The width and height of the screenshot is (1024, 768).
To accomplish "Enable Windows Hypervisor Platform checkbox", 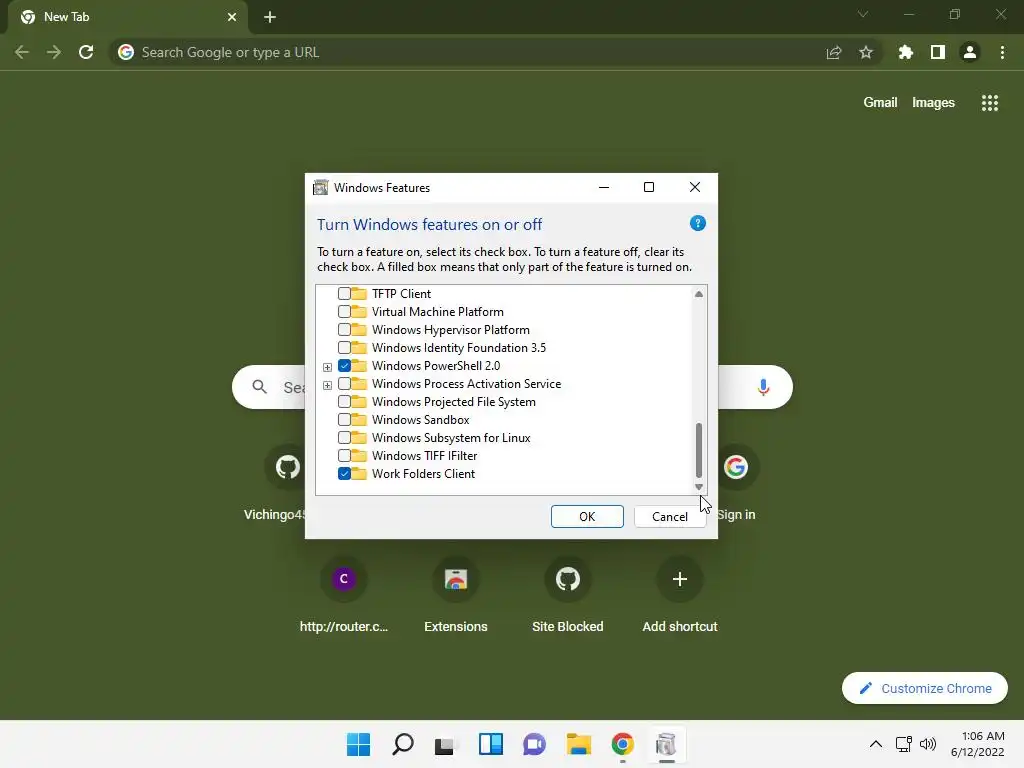I will 344,330.
